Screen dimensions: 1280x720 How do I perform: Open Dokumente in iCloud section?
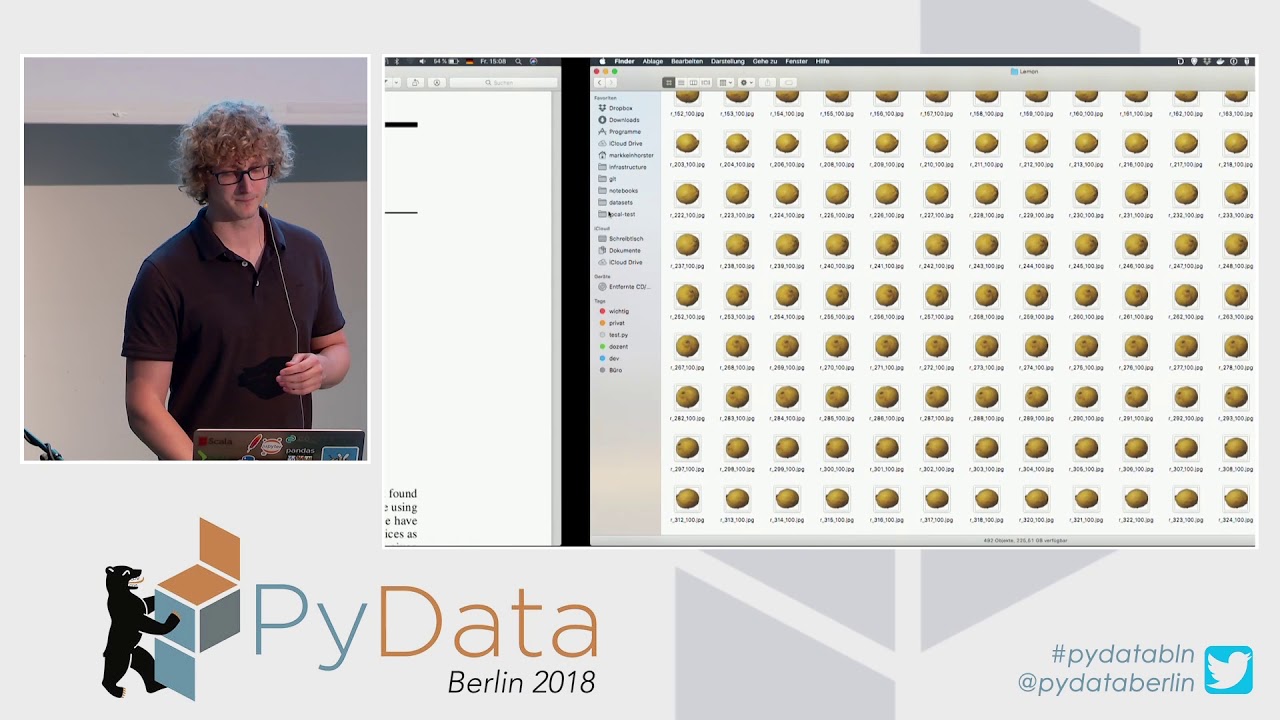pos(624,250)
